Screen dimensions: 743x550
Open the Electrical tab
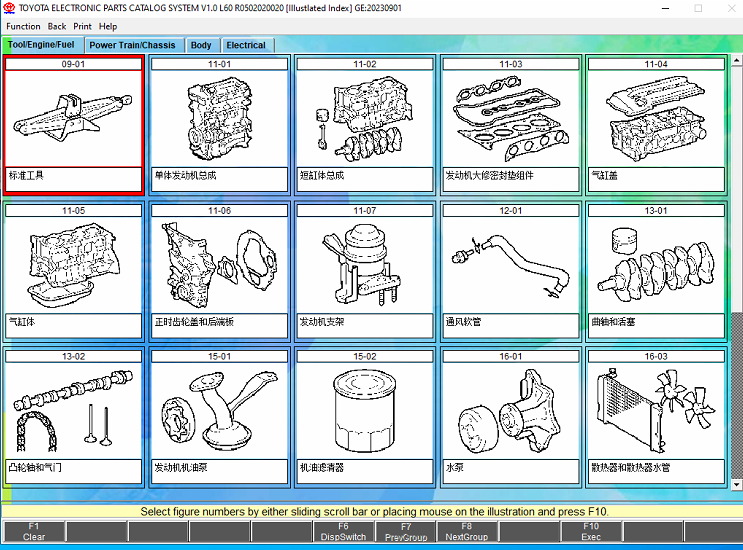click(246, 45)
